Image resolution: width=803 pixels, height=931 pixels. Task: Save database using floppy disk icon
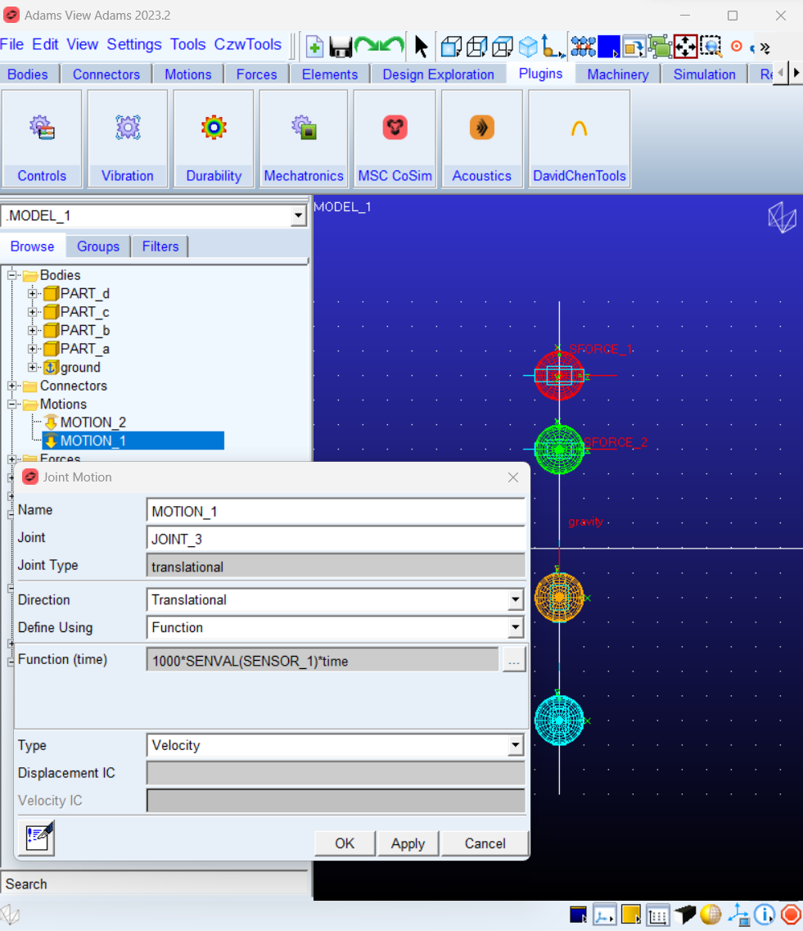pyautogui.click(x=340, y=46)
